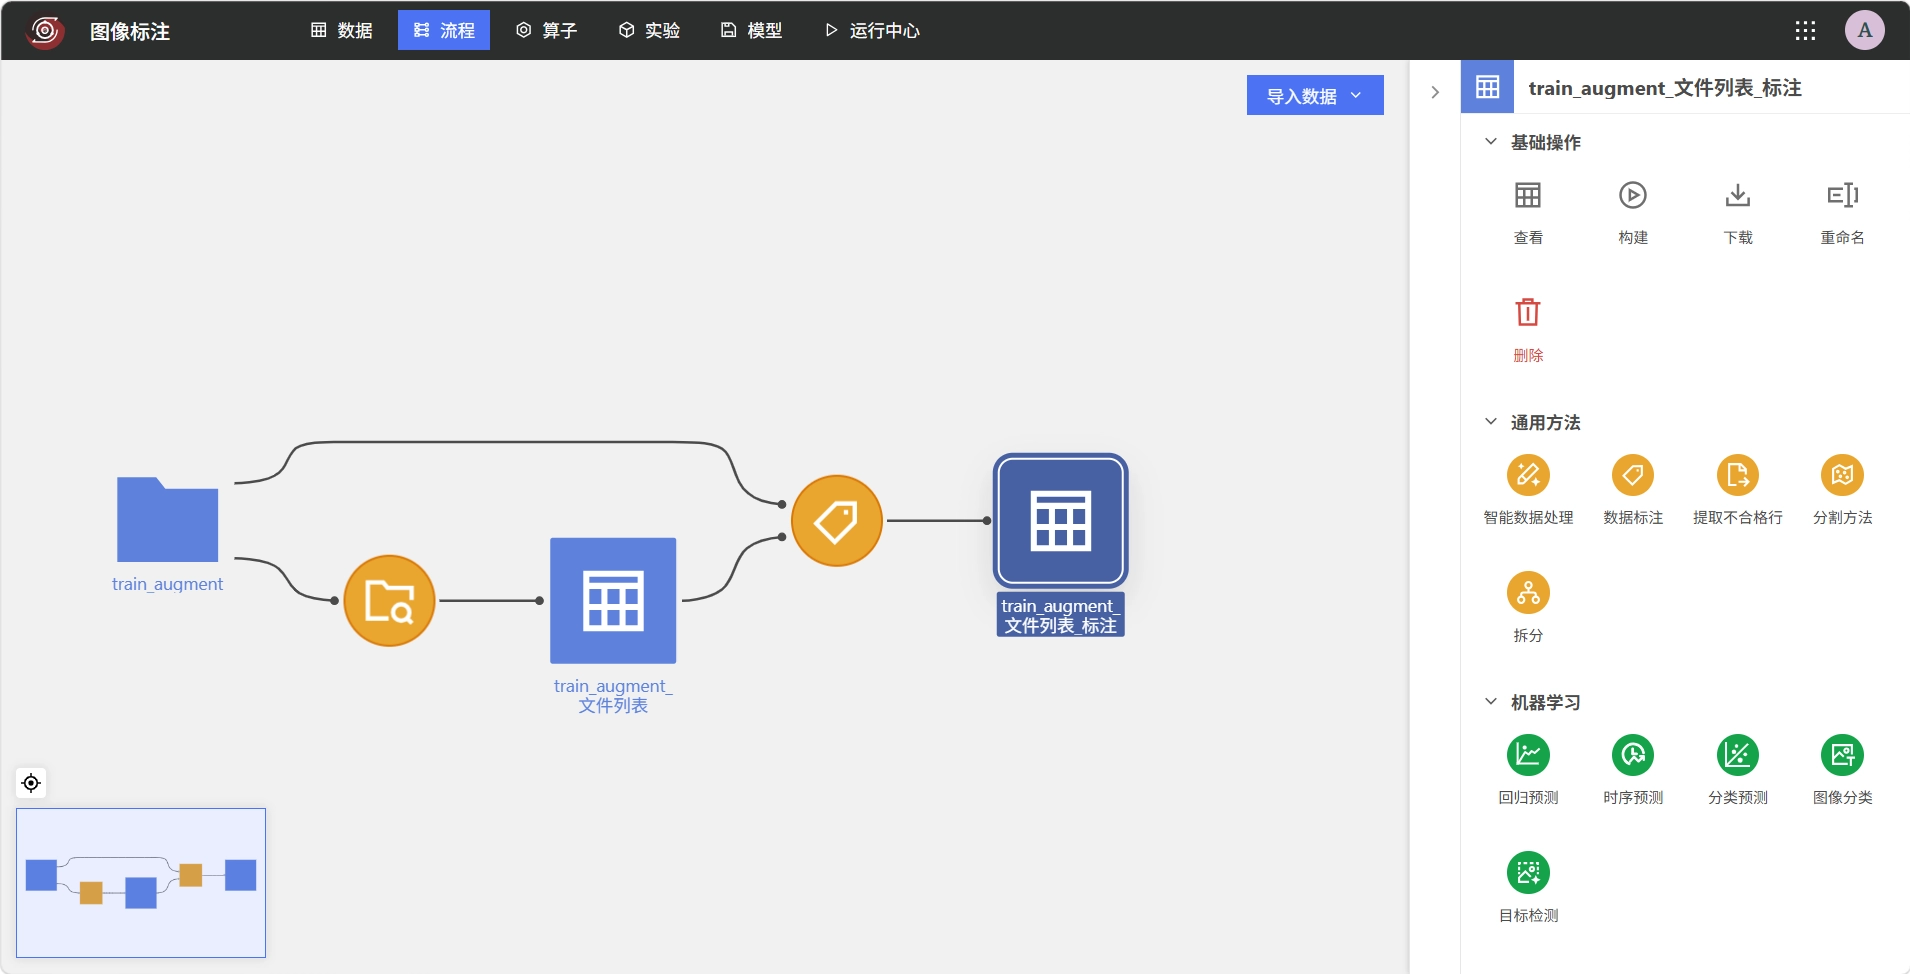Start 回归预测 machine learning
Image resolution: width=1910 pixels, height=974 pixels.
1528,755
